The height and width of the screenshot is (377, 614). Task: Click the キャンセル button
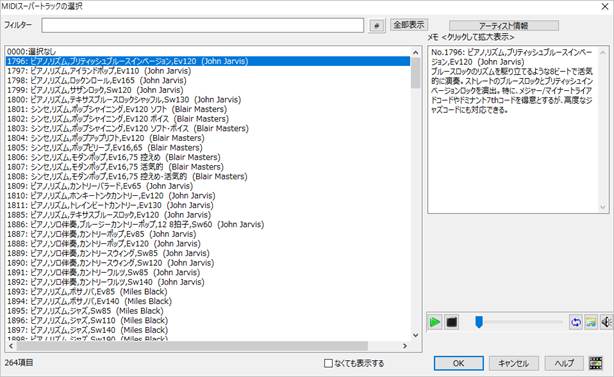(514, 363)
